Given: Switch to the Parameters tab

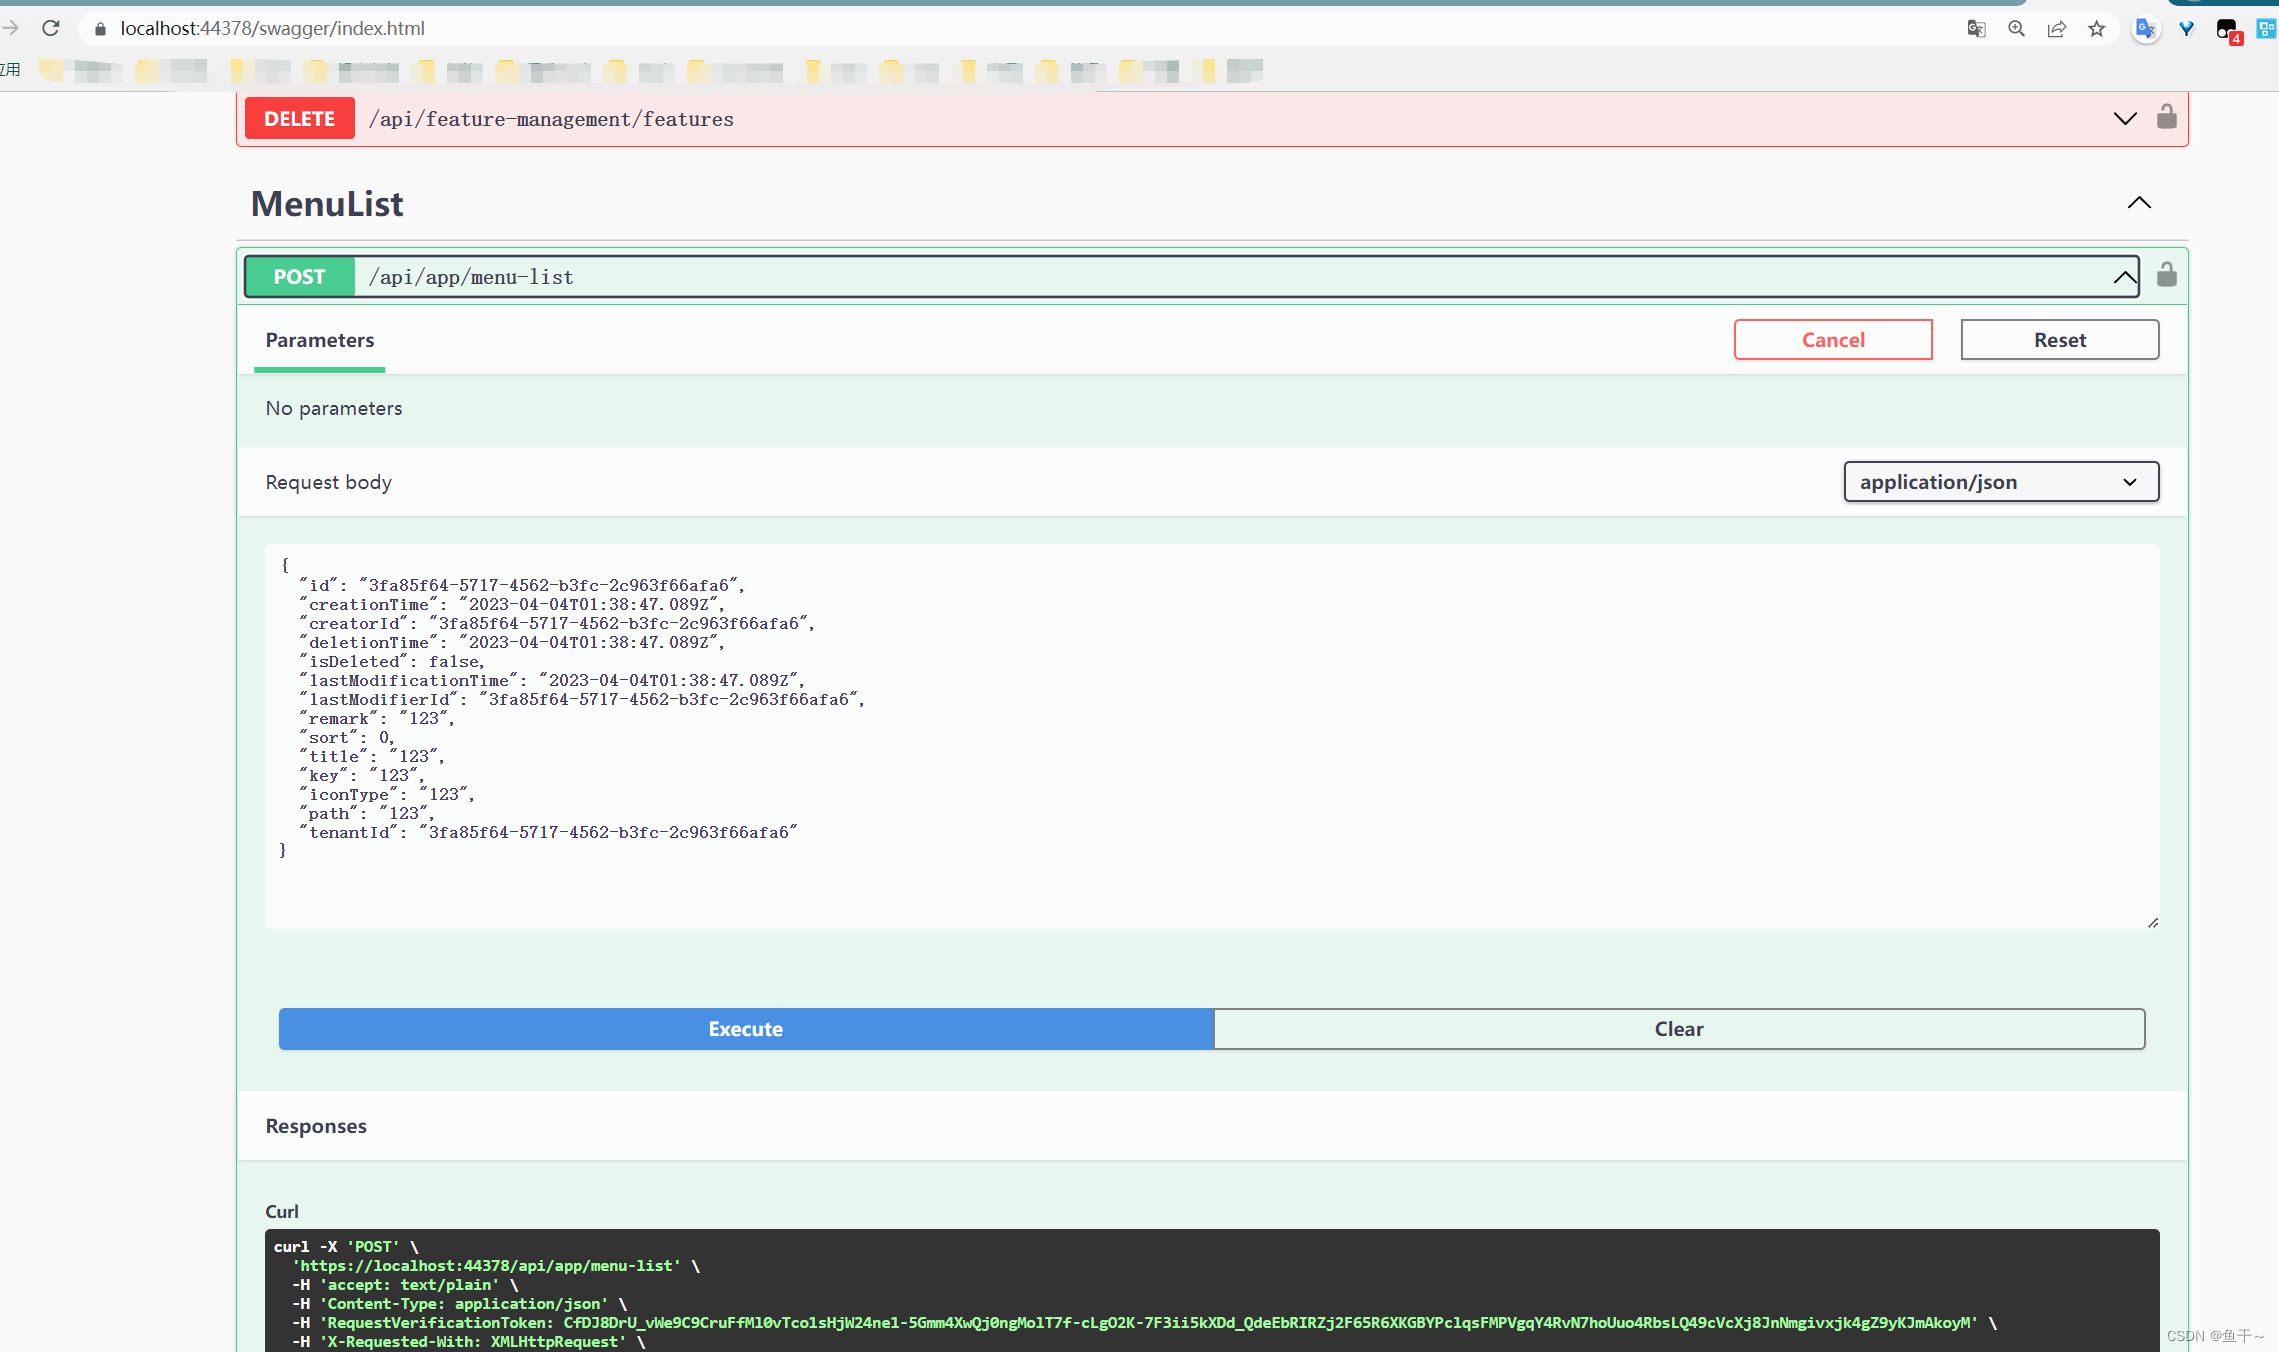Looking at the screenshot, I should pos(319,340).
